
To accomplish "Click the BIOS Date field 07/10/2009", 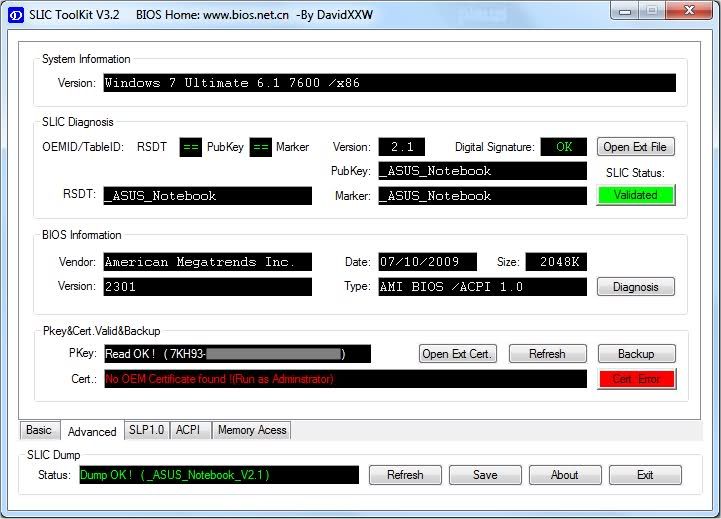I will coord(428,262).
